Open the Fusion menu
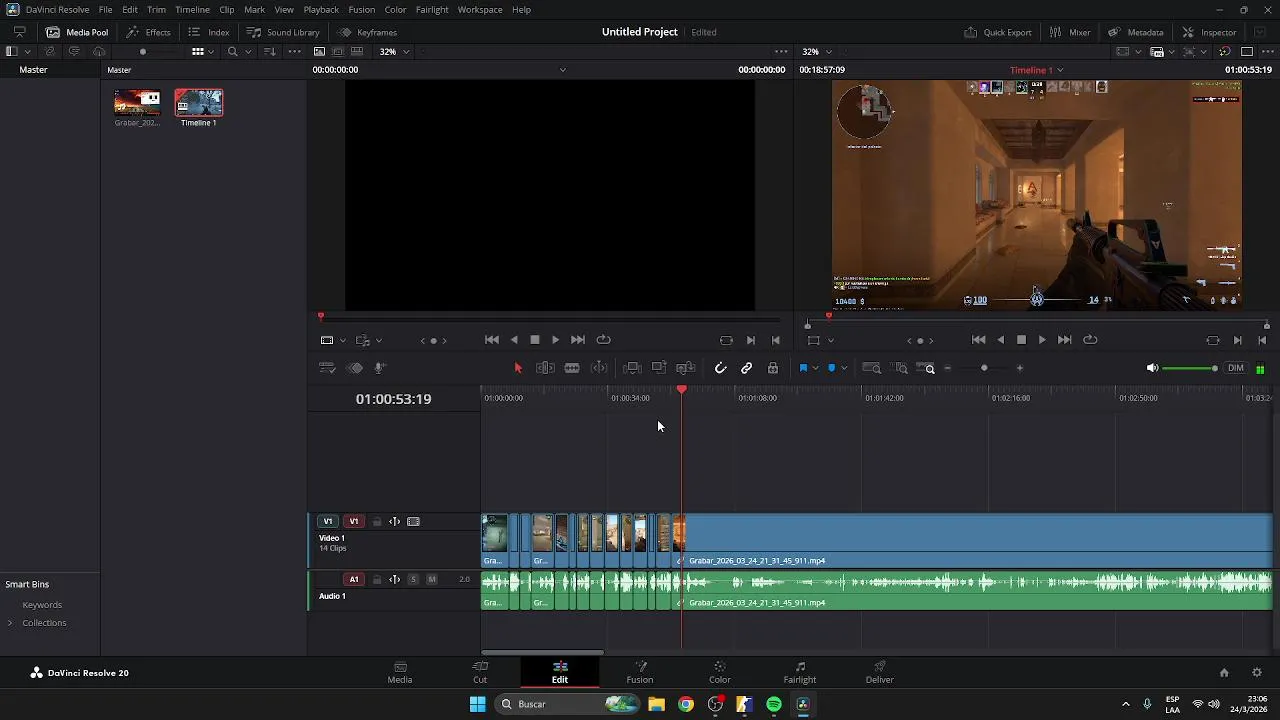 coord(361,9)
